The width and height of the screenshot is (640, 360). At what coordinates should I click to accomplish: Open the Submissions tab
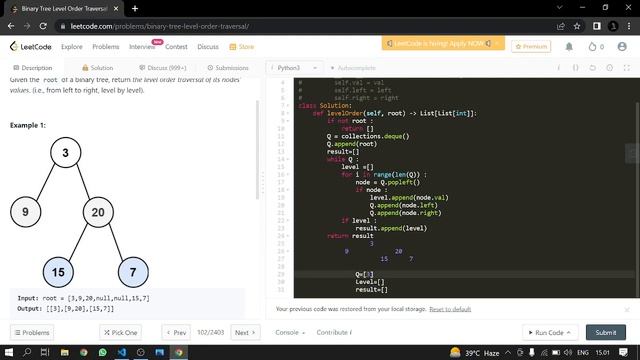228,68
